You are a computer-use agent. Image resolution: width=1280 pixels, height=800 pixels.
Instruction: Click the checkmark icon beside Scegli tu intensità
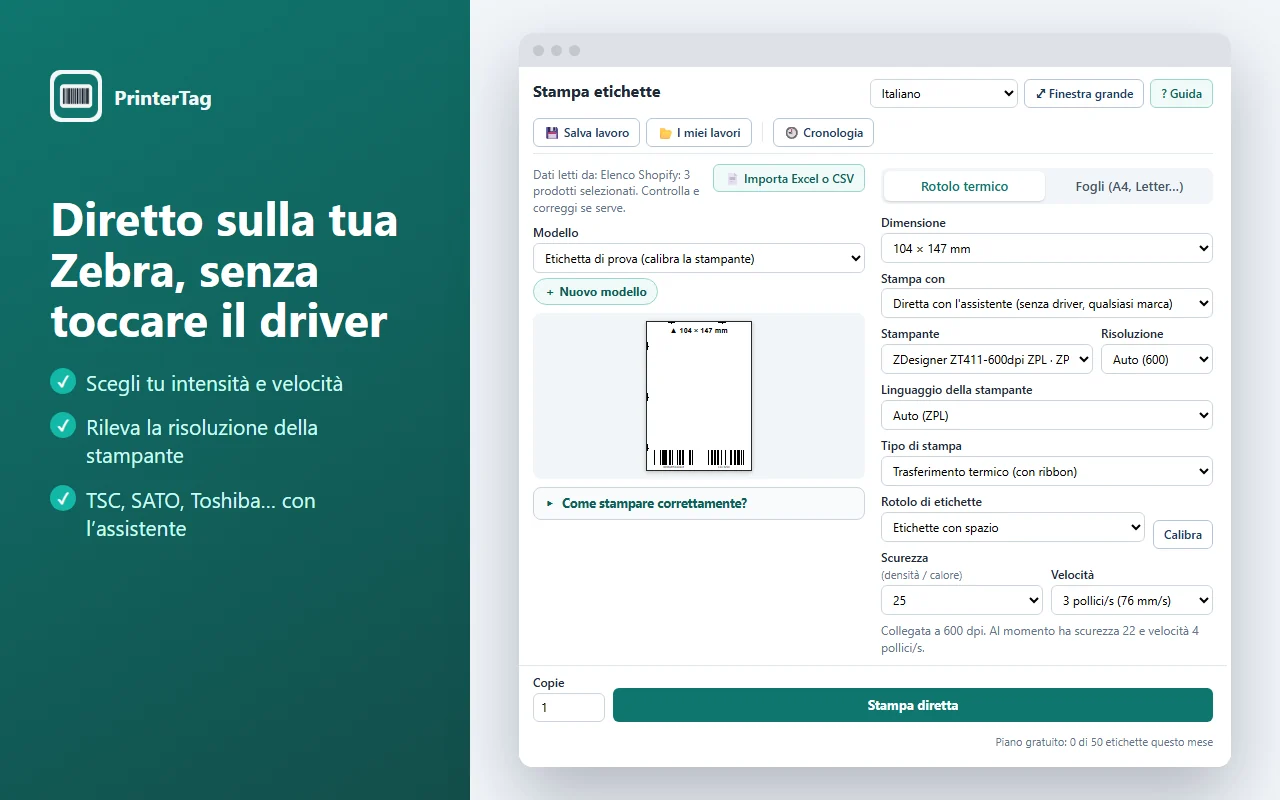pos(63,381)
